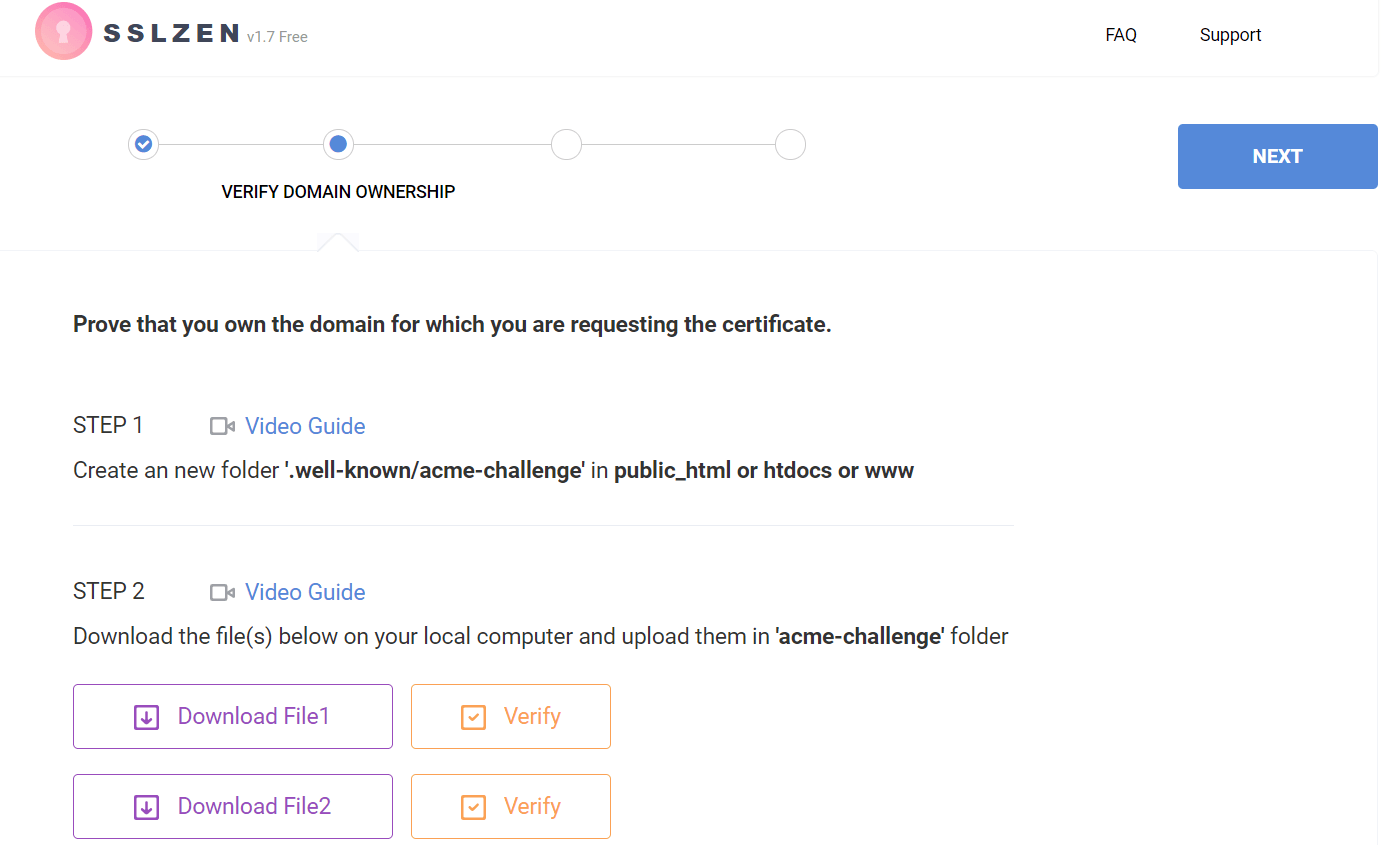Click the Download File1 button
The width and height of the screenshot is (1390, 845).
click(x=233, y=716)
